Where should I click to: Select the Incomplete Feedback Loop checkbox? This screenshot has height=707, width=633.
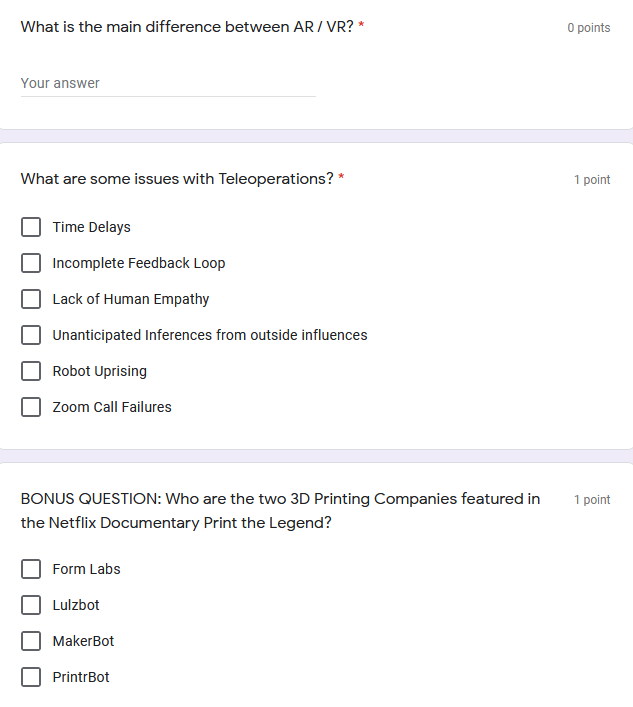(x=32, y=263)
